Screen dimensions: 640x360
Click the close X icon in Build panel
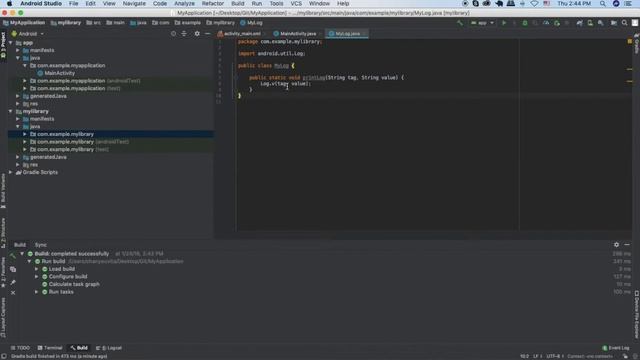(13, 293)
